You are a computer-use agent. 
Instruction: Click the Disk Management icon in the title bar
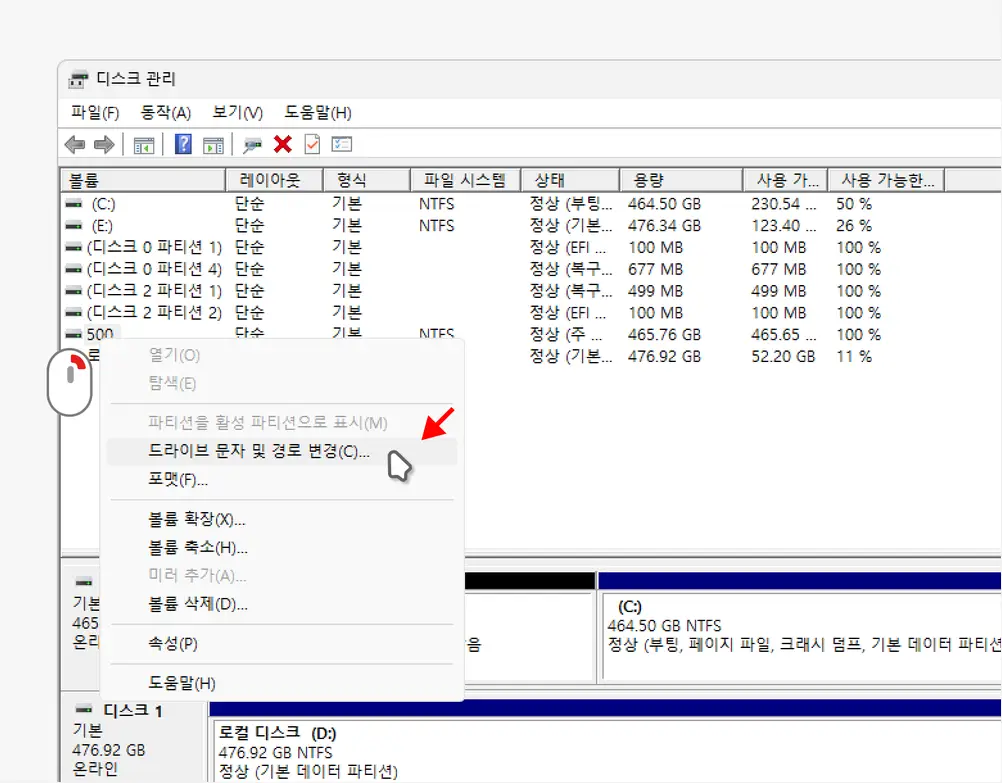click(x=78, y=78)
